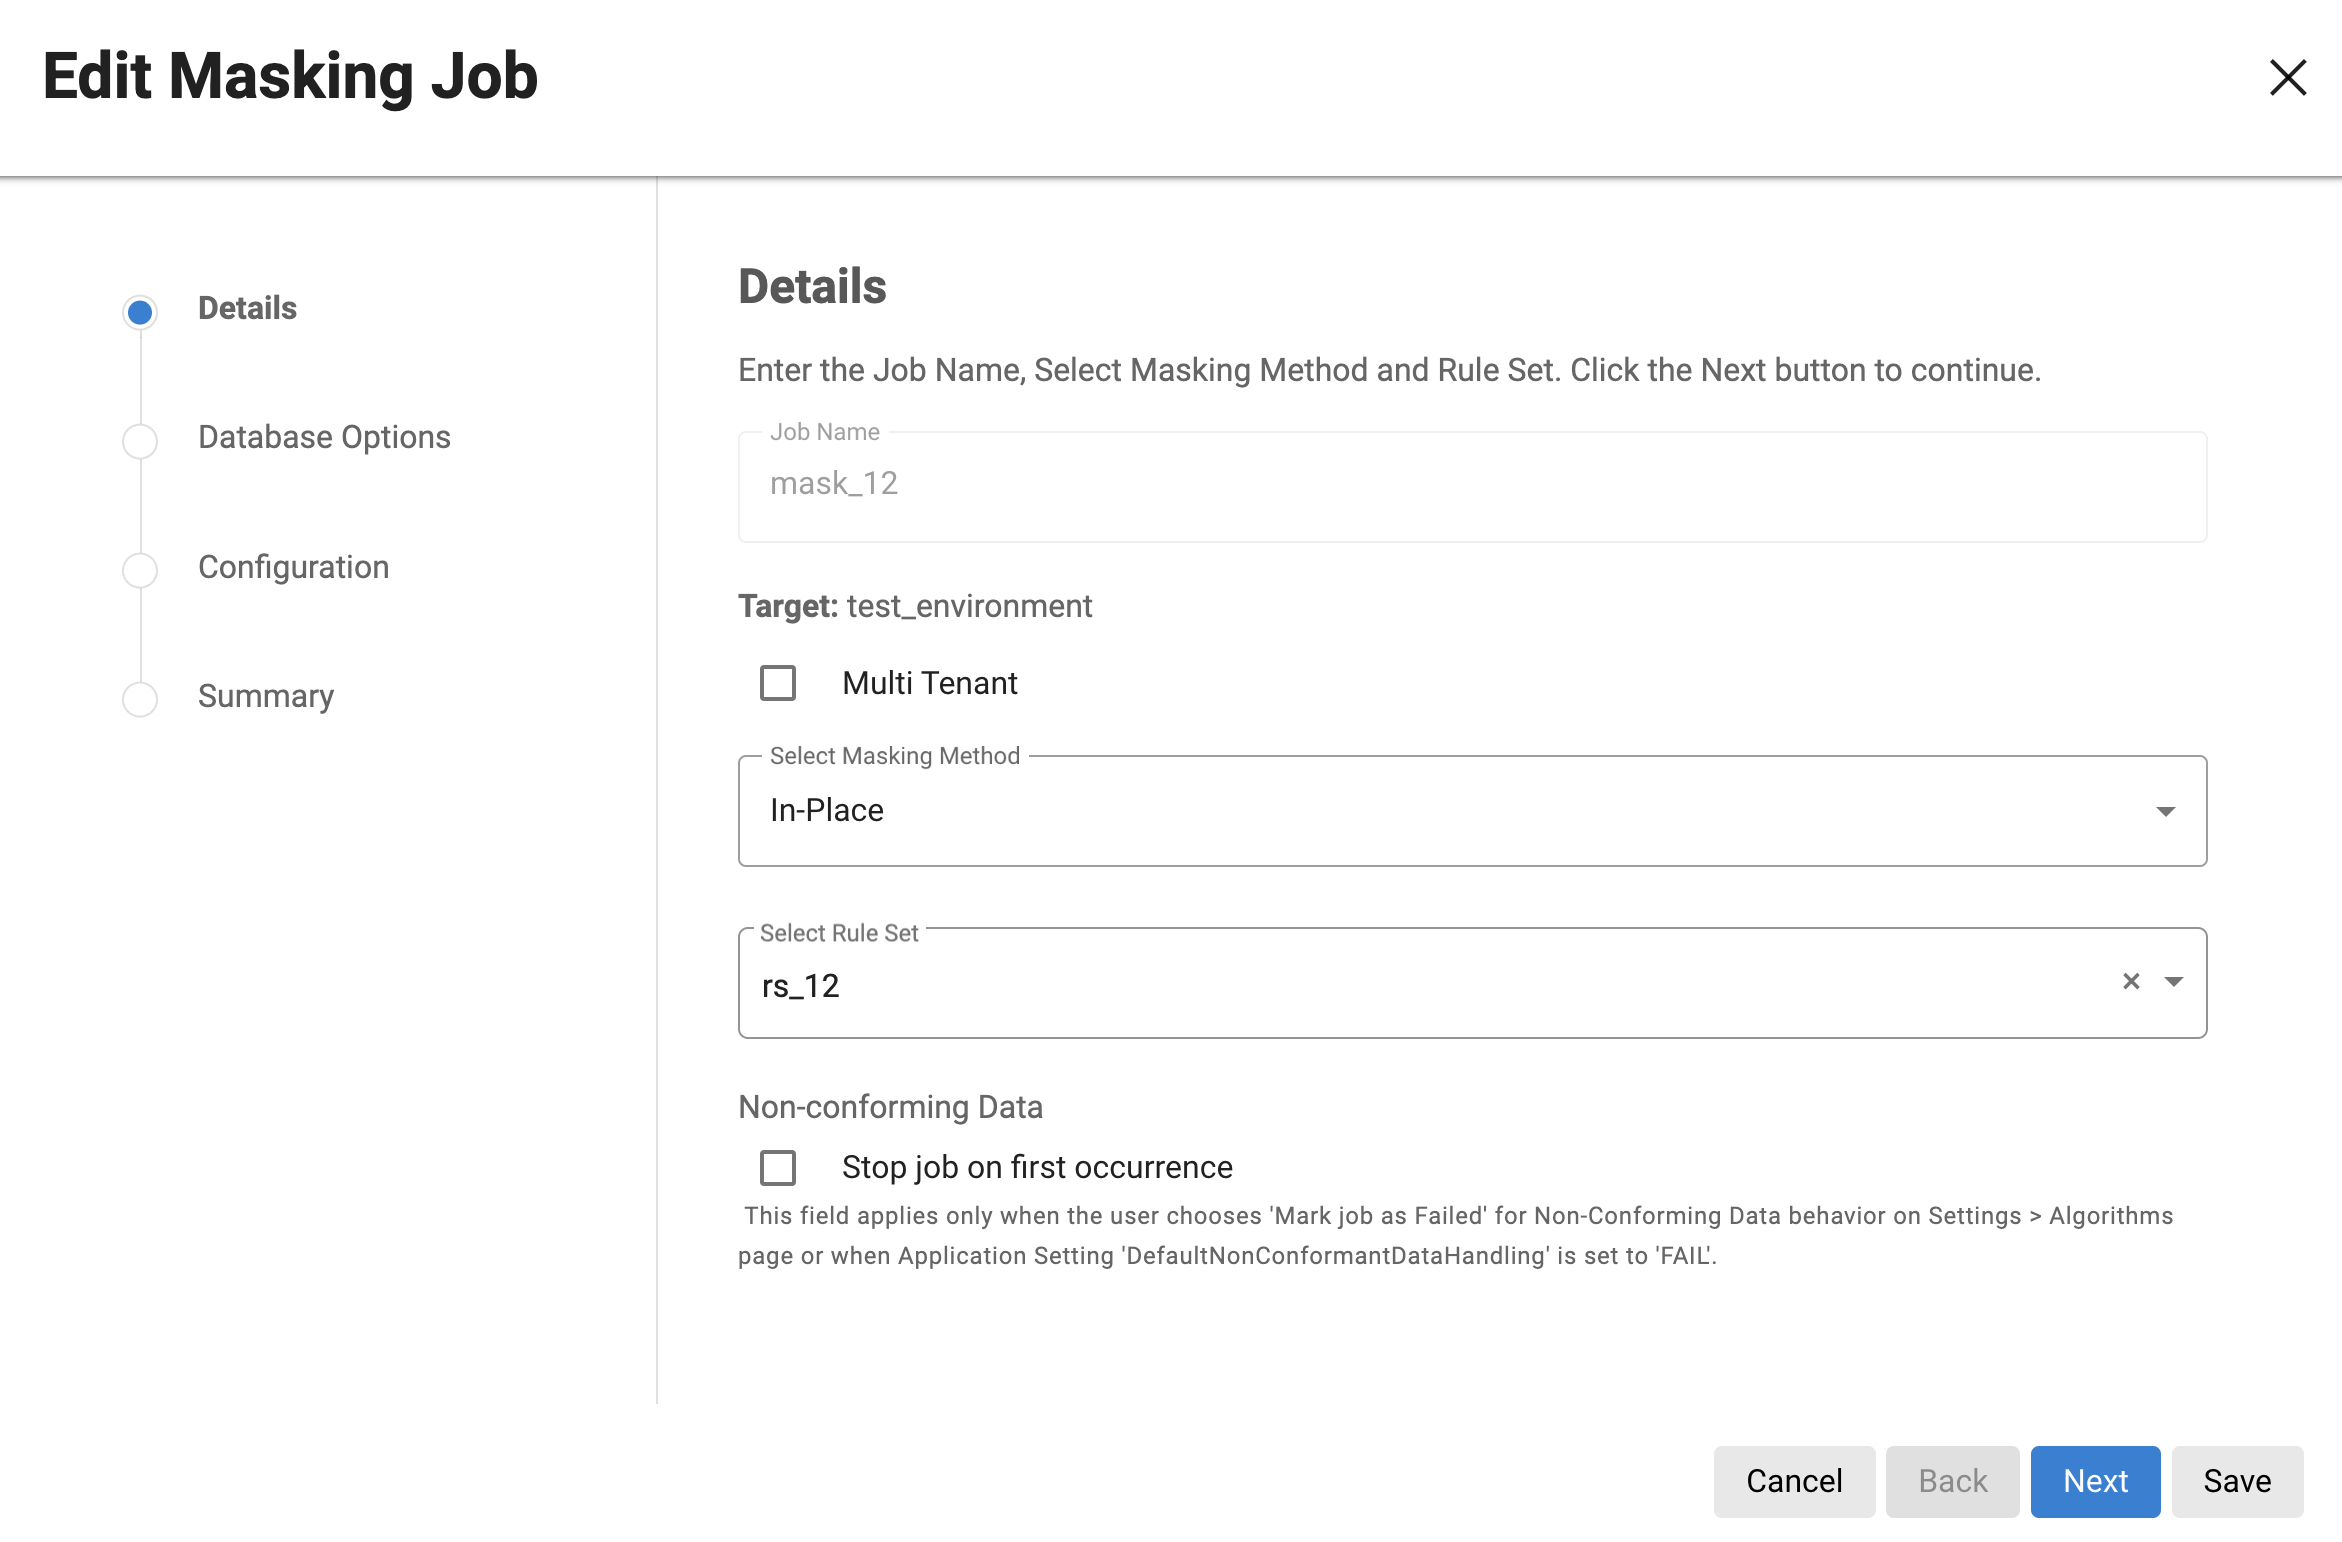Viewport: 2342px width, 1542px height.
Task: Go to Database Options step label
Action: click(324, 437)
